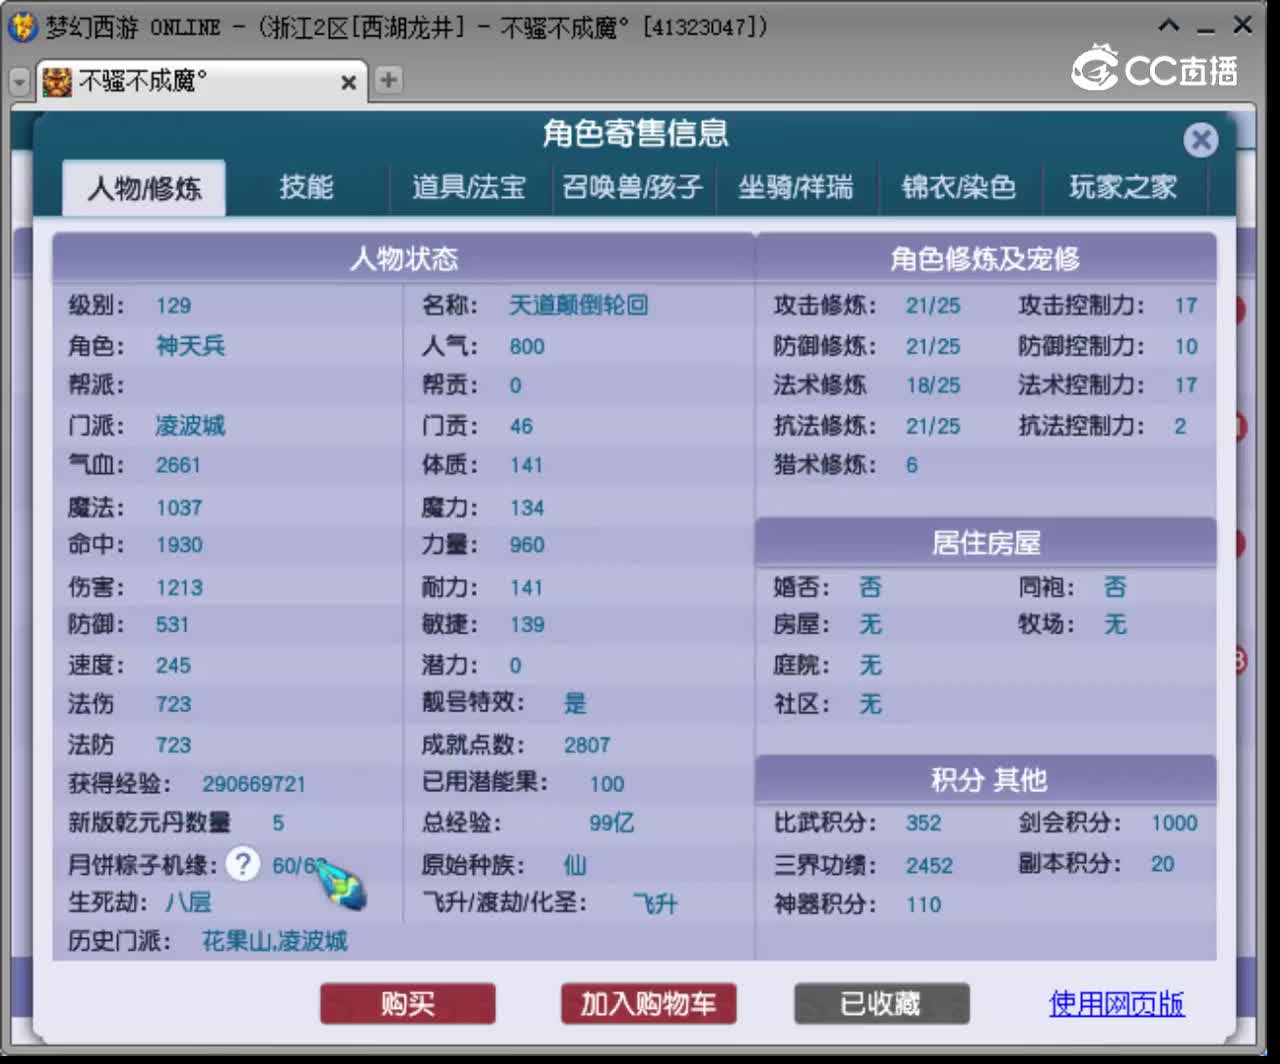Click 新版乾元丹数量 value 5
The height and width of the screenshot is (1064, 1280).
(278, 823)
